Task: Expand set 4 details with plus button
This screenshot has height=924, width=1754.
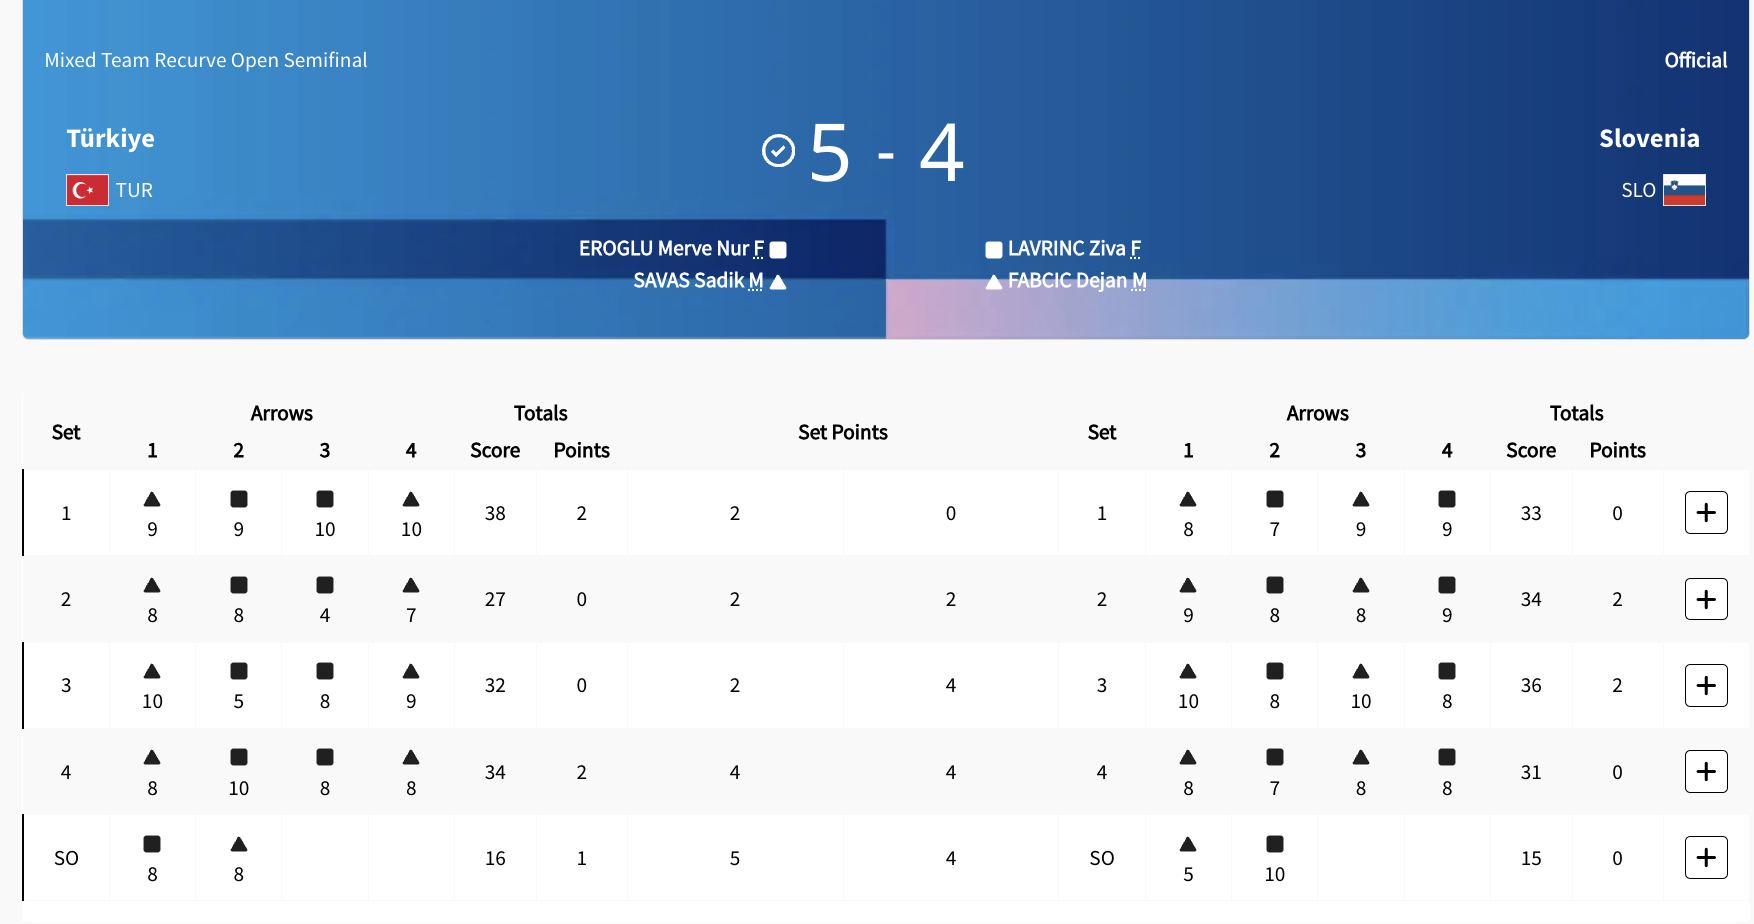Action: pos(1706,772)
